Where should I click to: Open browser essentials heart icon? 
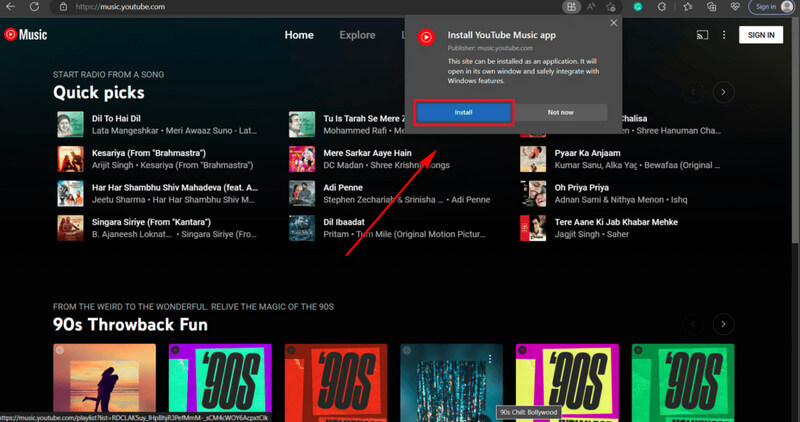735,7
